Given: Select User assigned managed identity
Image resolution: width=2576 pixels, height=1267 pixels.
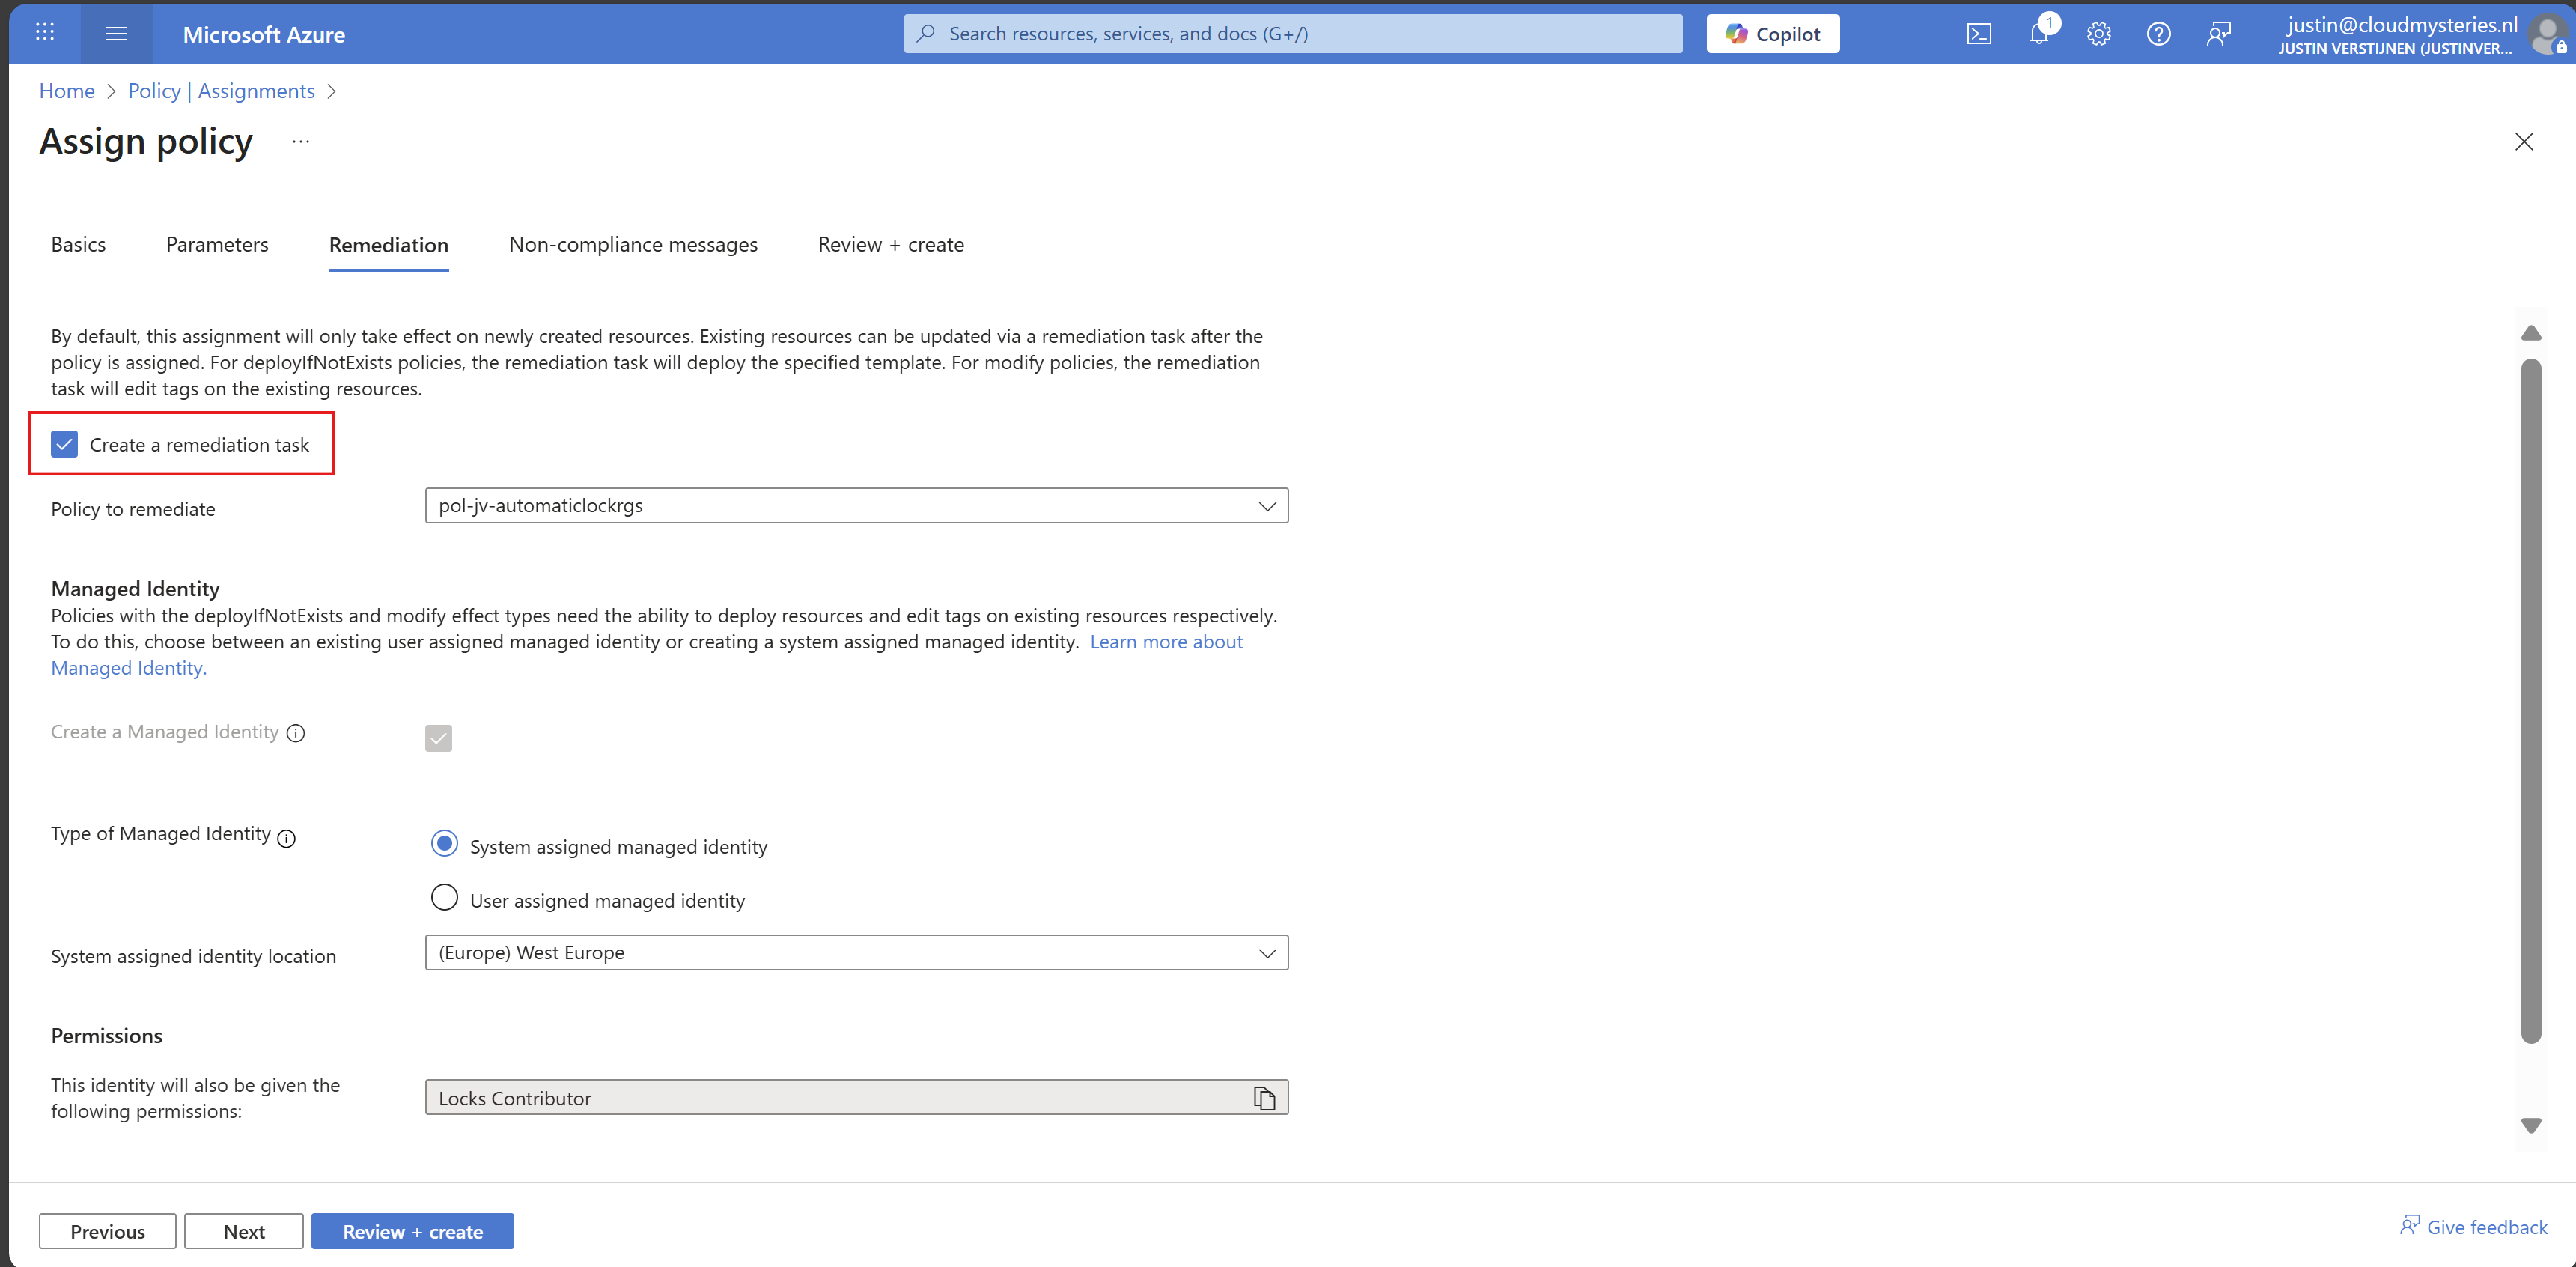Looking at the screenshot, I should (x=444, y=898).
